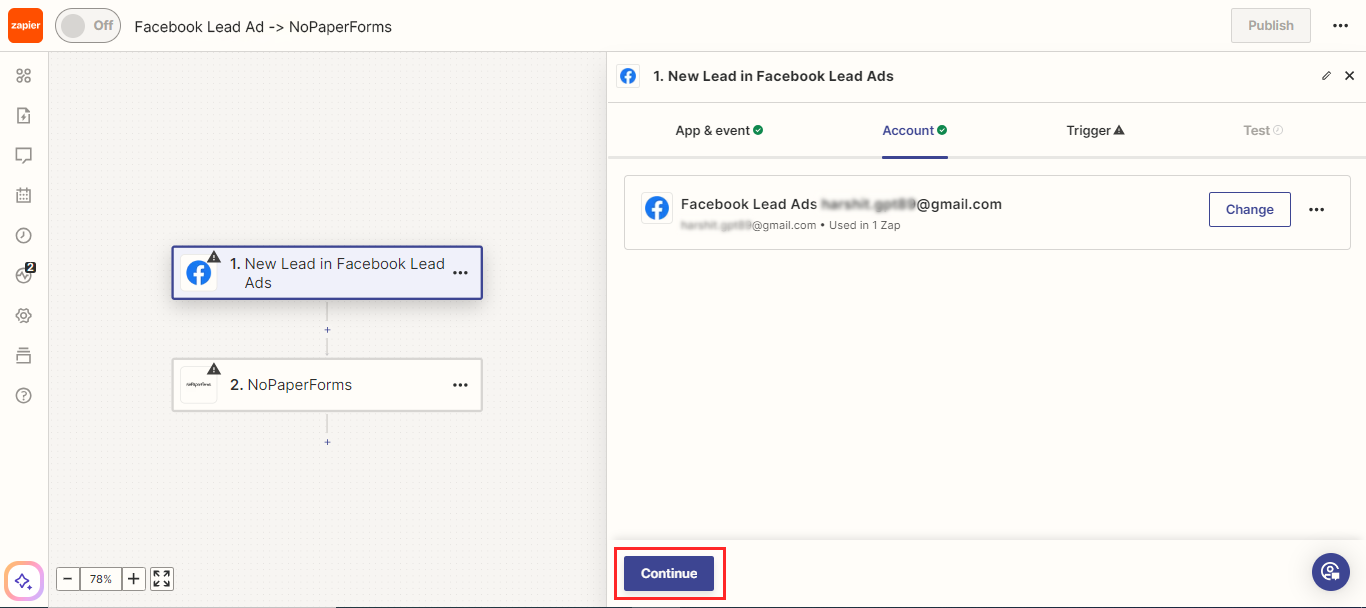The width and height of the screenshot is (1366, 608).
Task: Zoom in the canvas with plus
Action: 134,579
